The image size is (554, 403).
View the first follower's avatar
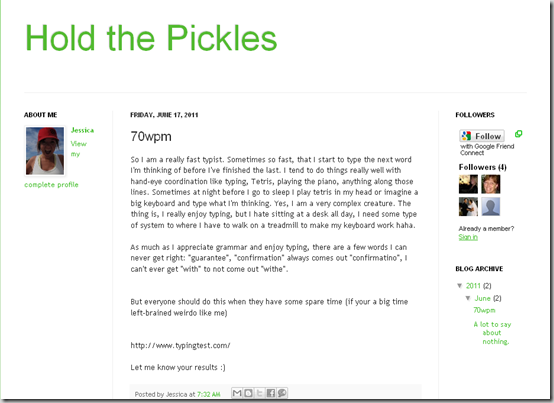(x=468, y=184)
